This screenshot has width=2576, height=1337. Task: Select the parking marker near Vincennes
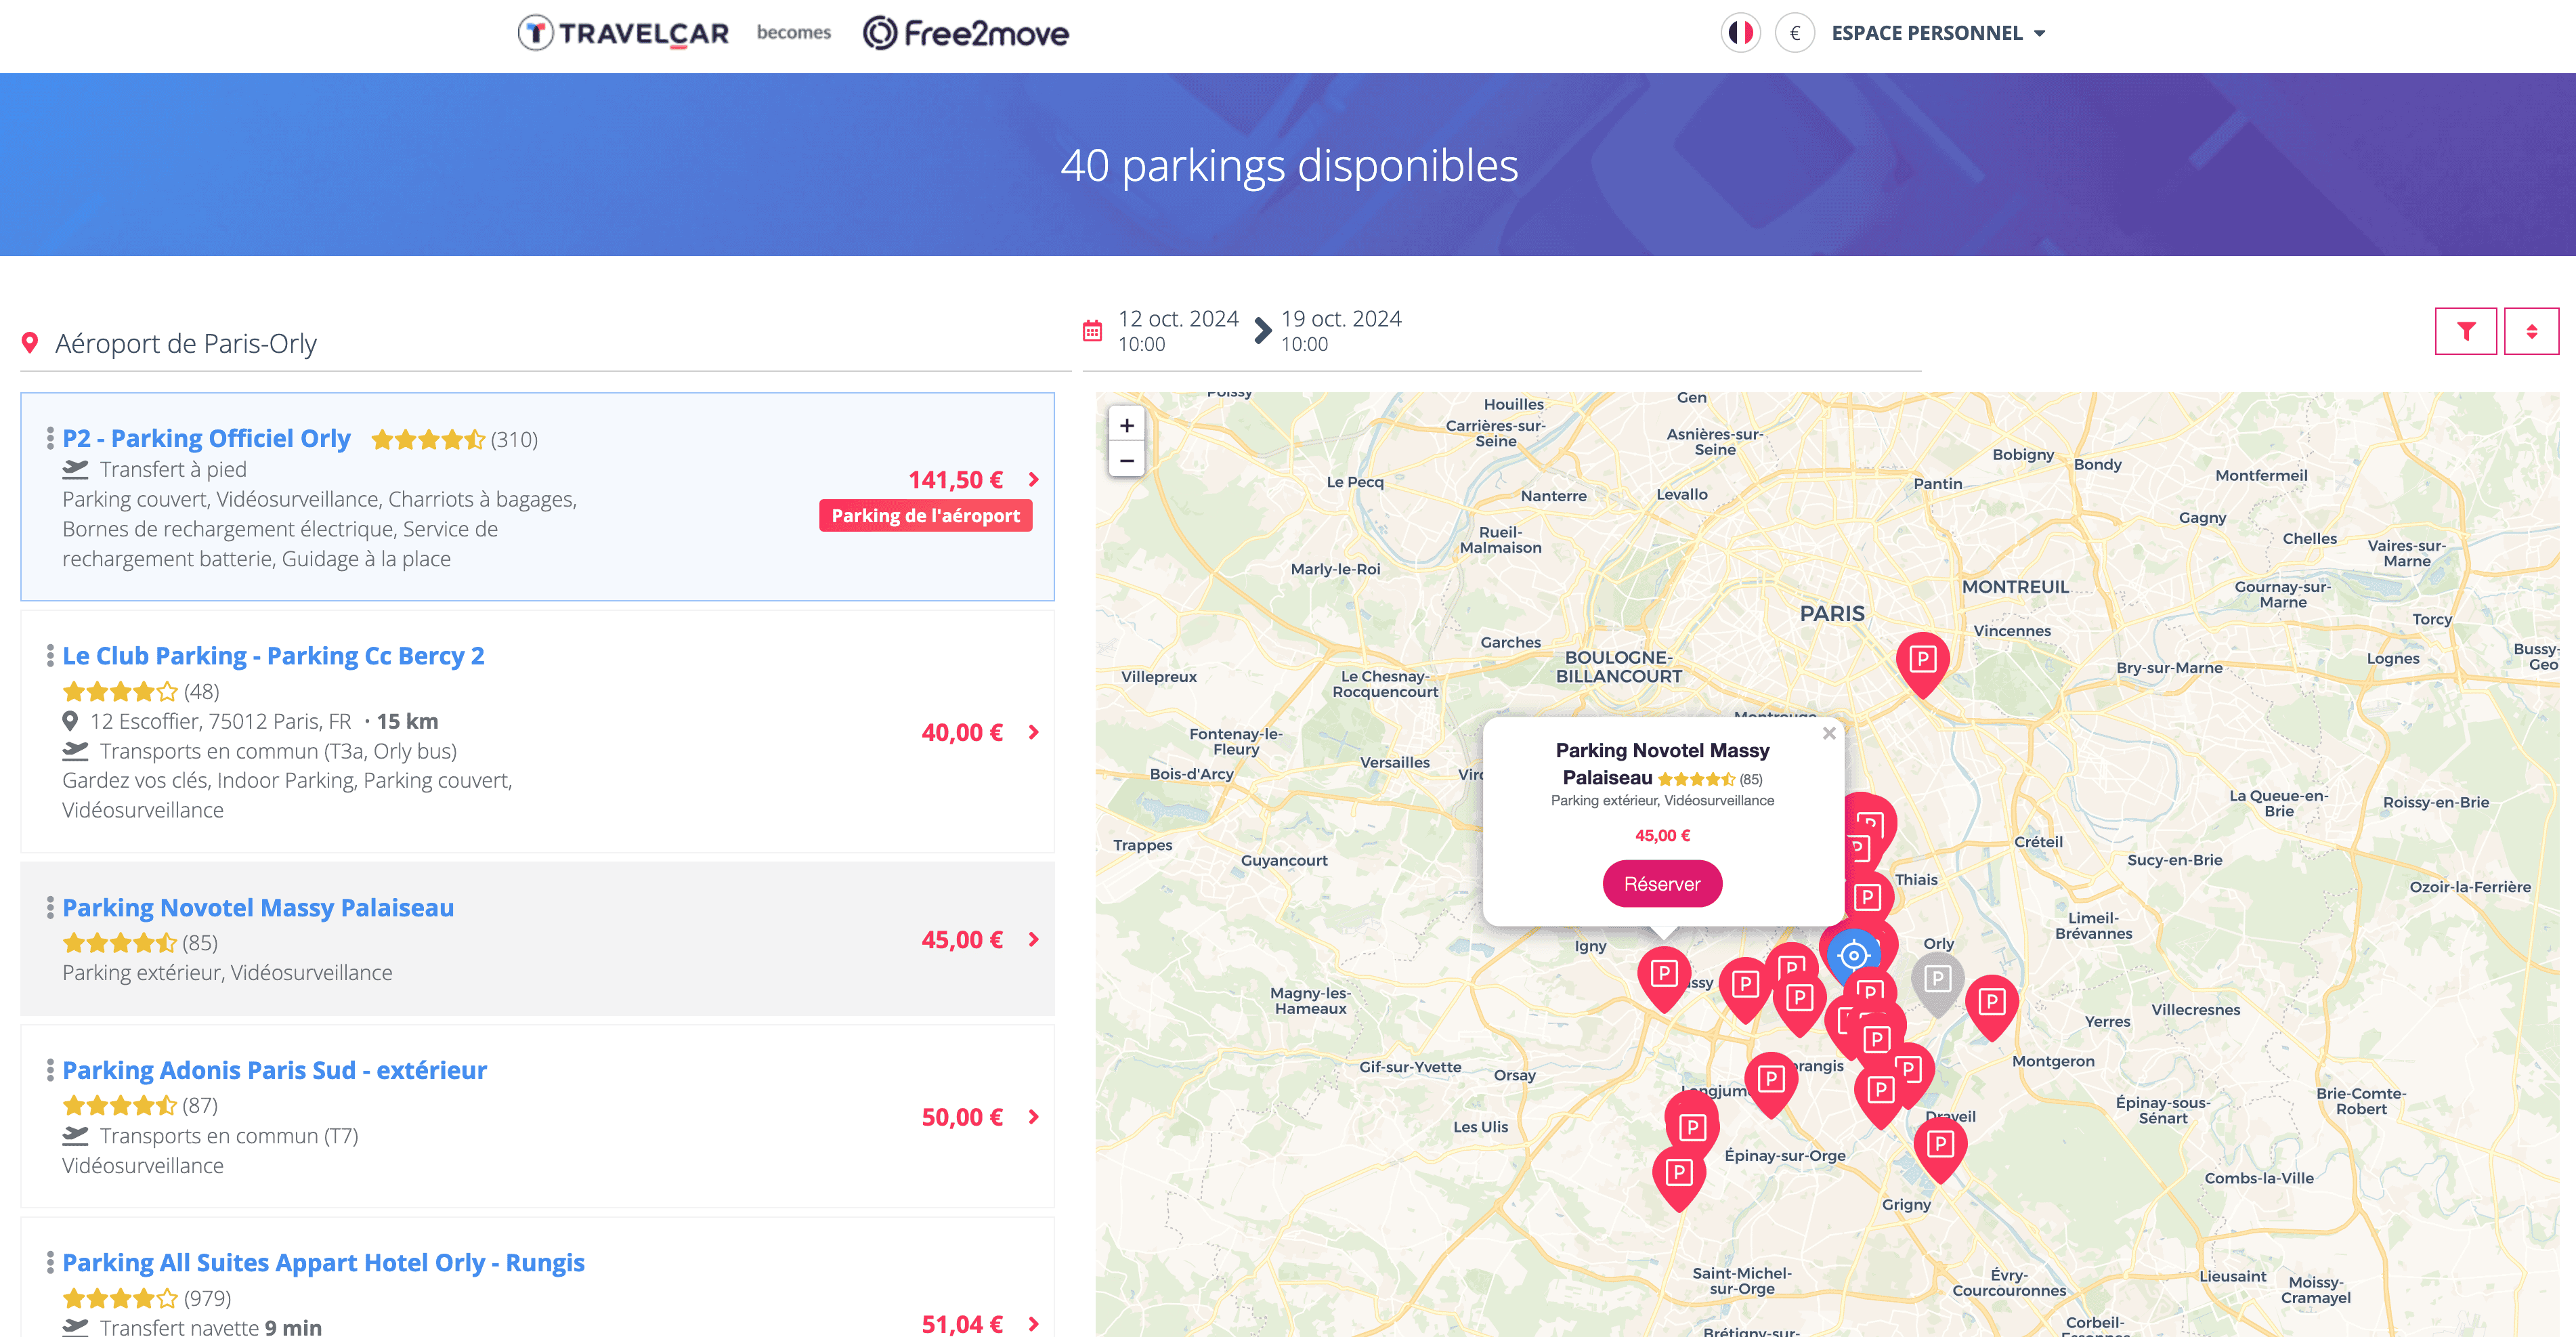(1922, 664)
